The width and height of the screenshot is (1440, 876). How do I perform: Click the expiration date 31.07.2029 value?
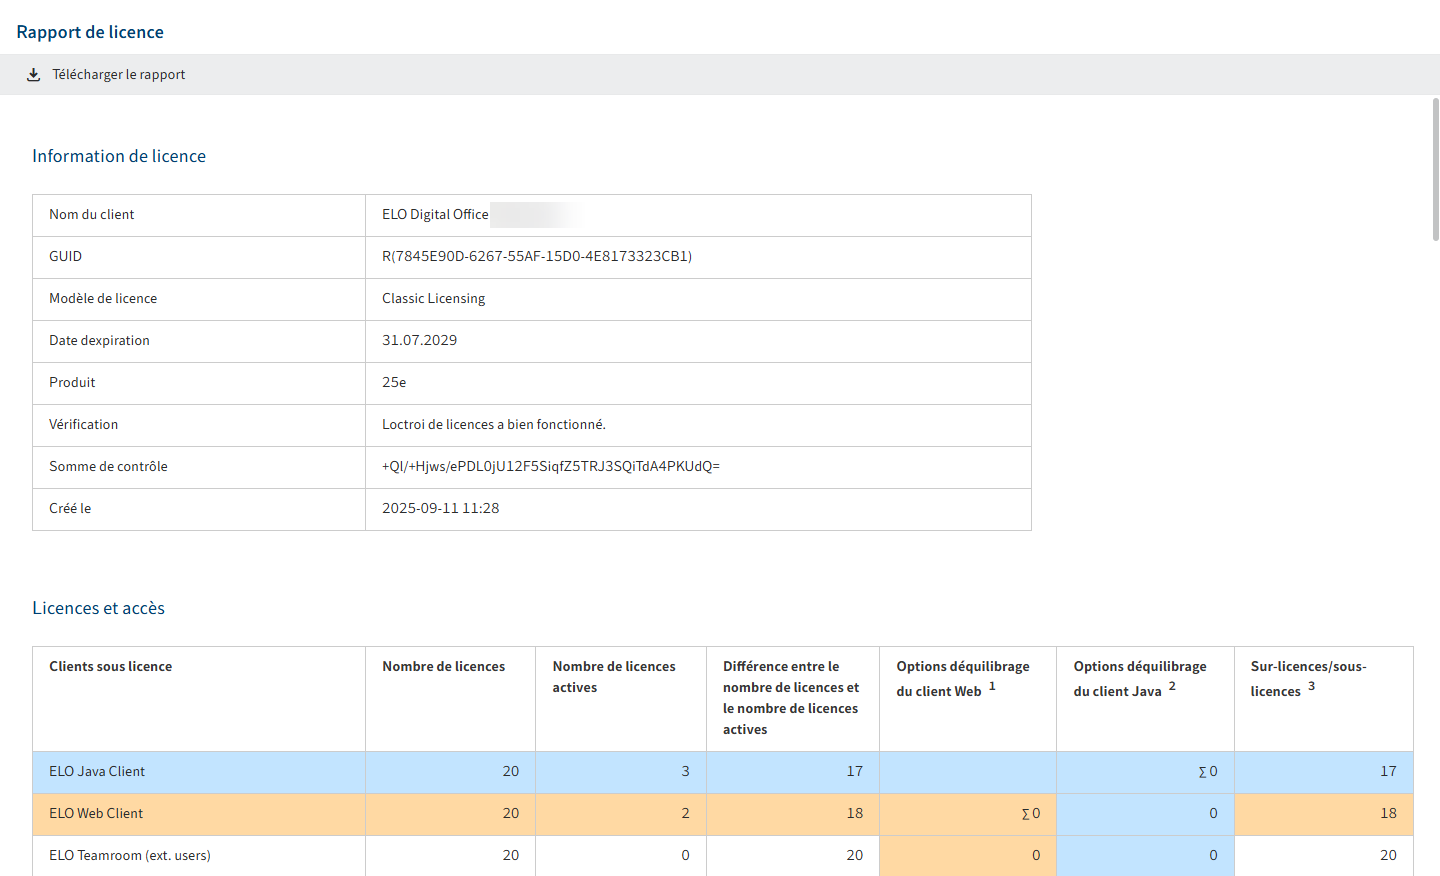[419, 341]
